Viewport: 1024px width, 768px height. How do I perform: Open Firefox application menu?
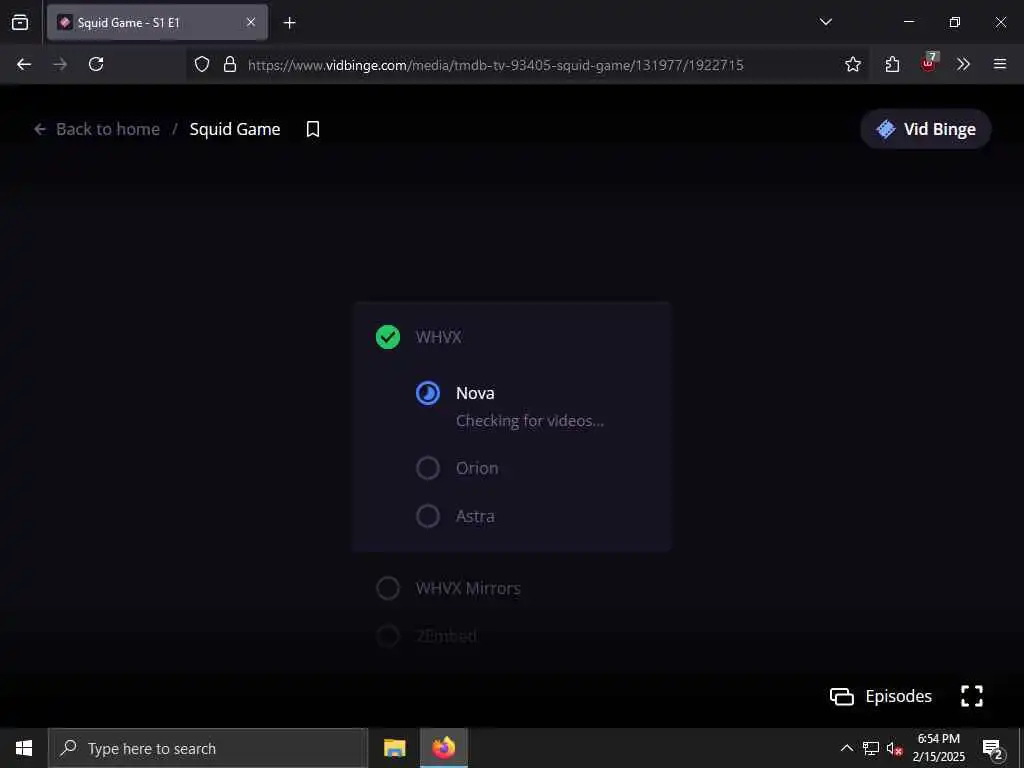click(x=1000, y=64)
